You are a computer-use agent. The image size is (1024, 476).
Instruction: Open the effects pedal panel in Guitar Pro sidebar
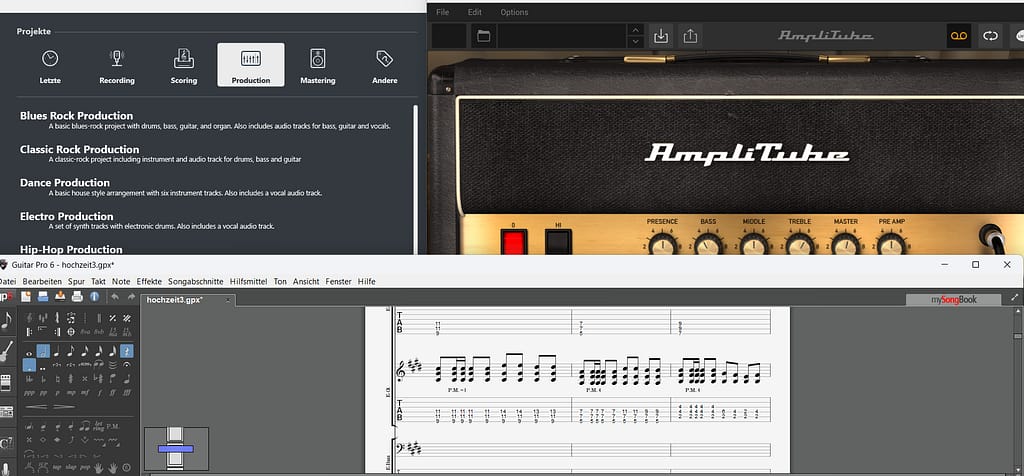(x=7, y=383)
